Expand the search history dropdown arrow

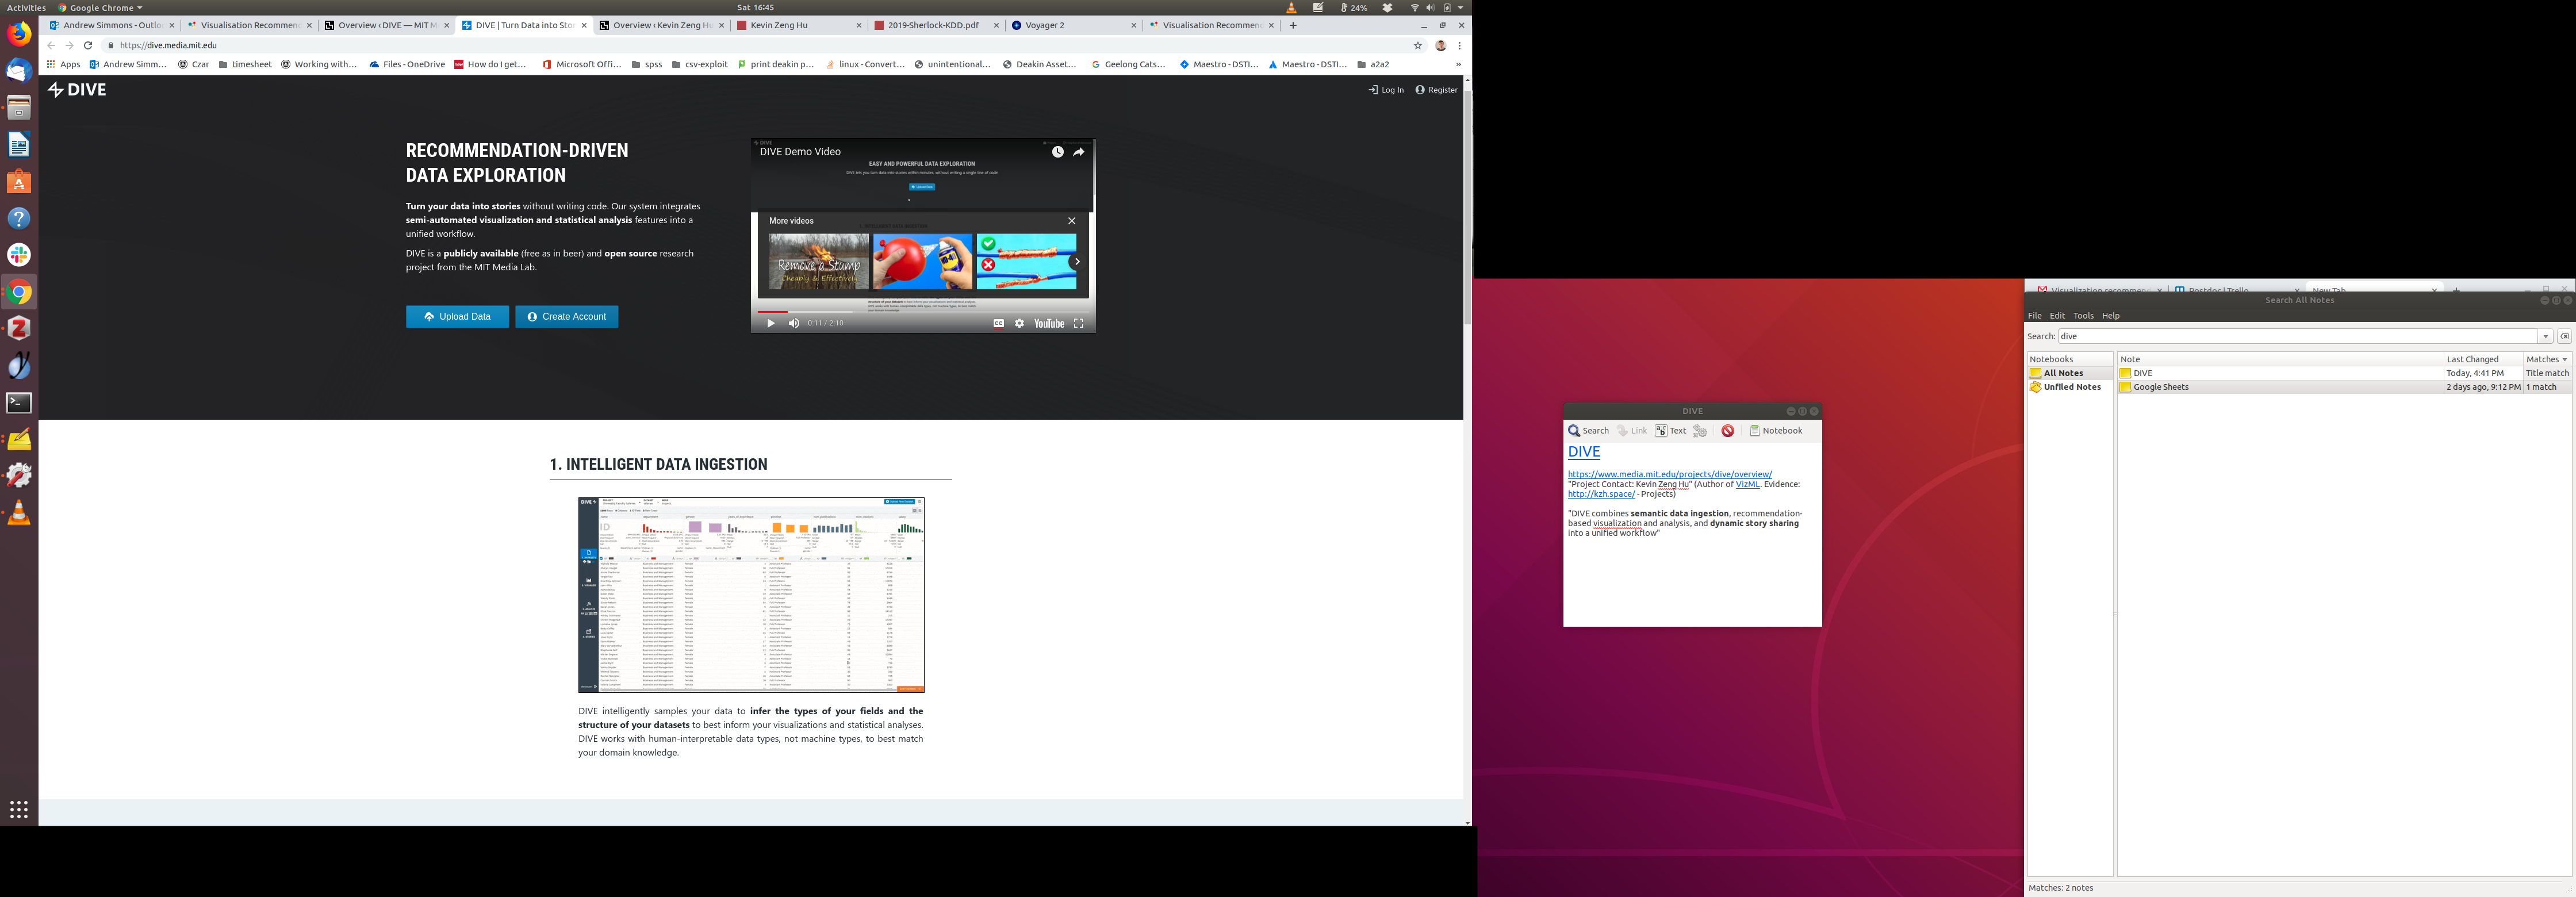click(2545, 337)
